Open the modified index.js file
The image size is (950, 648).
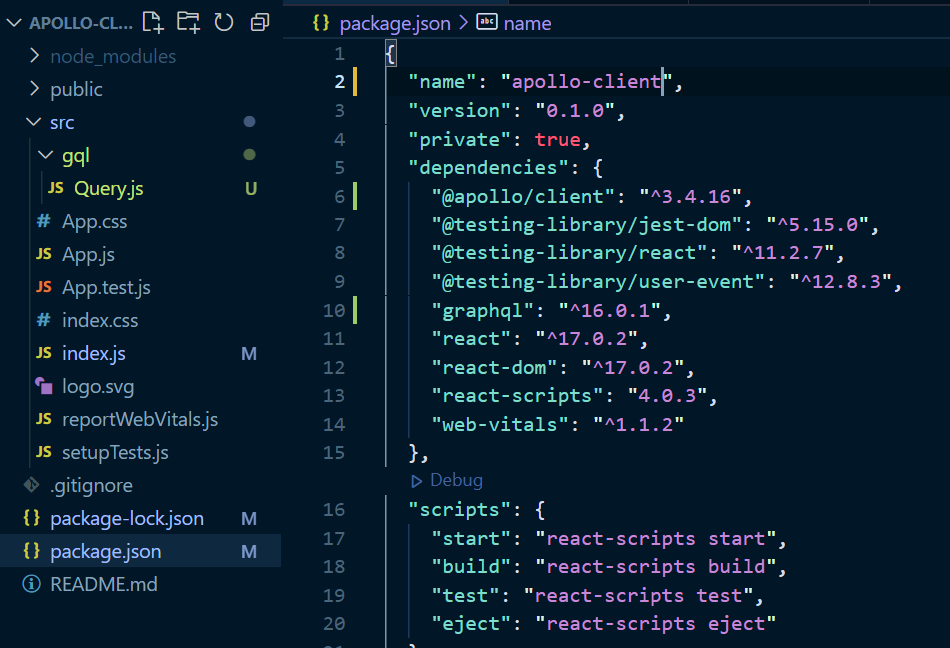pos(94,354)
